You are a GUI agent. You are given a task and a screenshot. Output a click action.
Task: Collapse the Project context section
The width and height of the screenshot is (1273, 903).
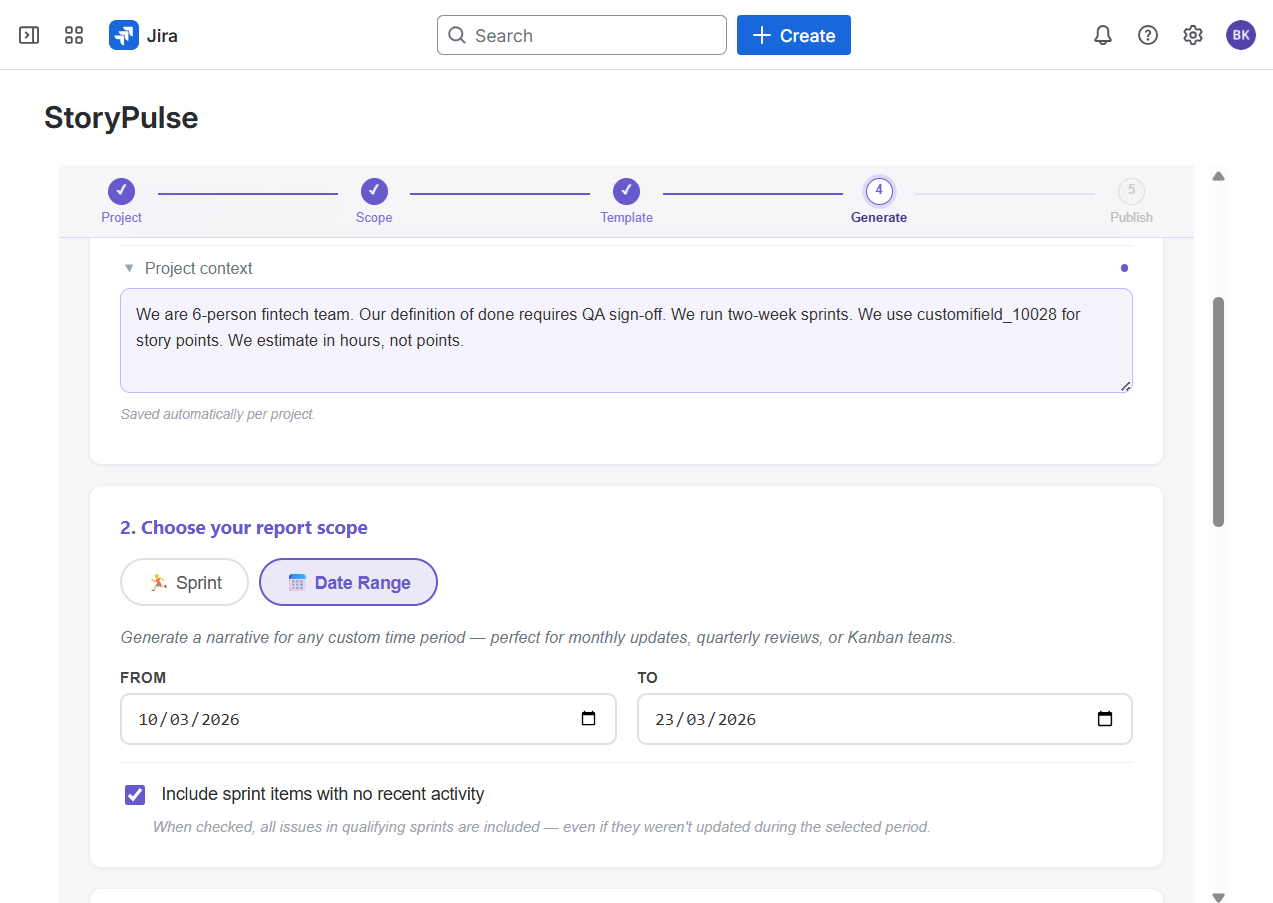128,268
